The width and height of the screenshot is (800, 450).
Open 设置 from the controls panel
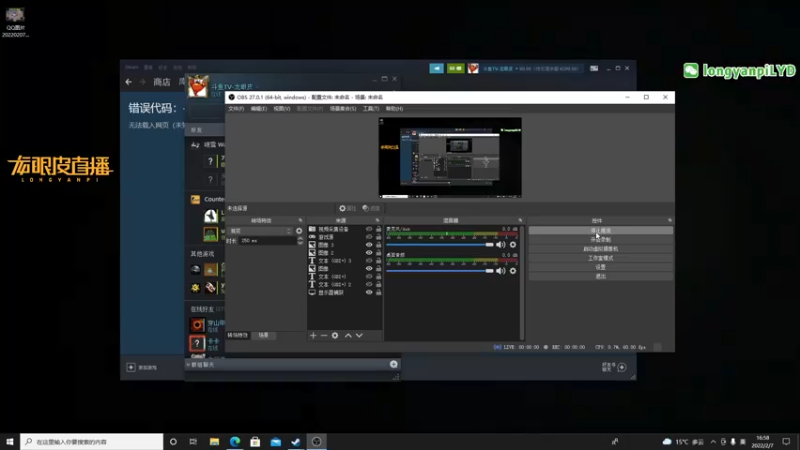(x=601, y=267)
